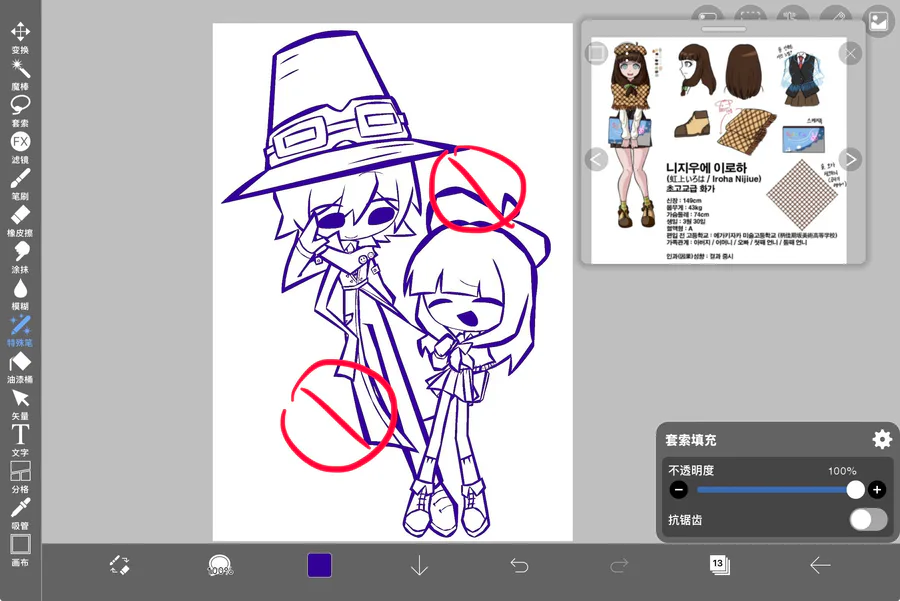Open the layers panel showing 13

719,565
